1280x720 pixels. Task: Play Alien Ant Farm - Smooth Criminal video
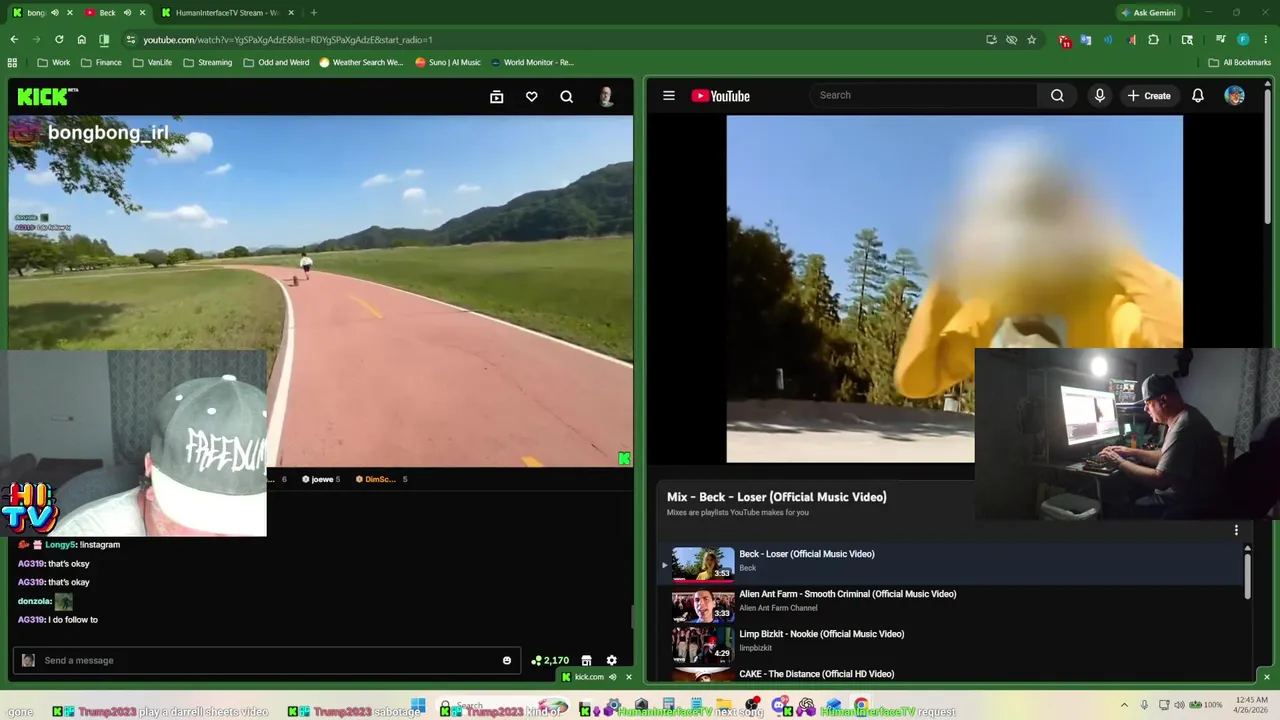pos(949,604)
